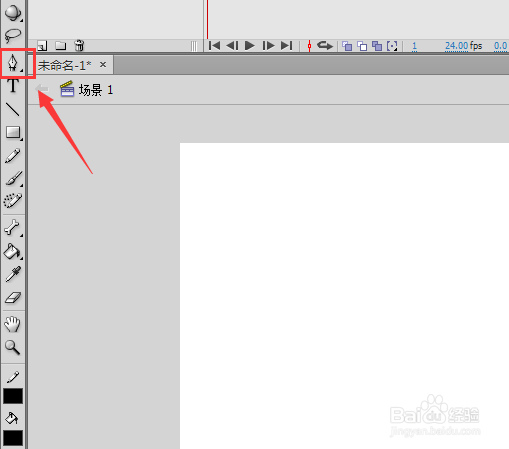The image size is (509, 449).
Task: Go to last frame
Action: (x=287, y=45)
